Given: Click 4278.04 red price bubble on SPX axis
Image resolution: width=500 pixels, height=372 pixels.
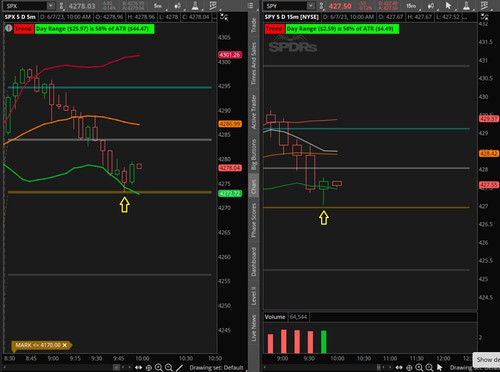Looking at the screenshot, I should 230,168.
